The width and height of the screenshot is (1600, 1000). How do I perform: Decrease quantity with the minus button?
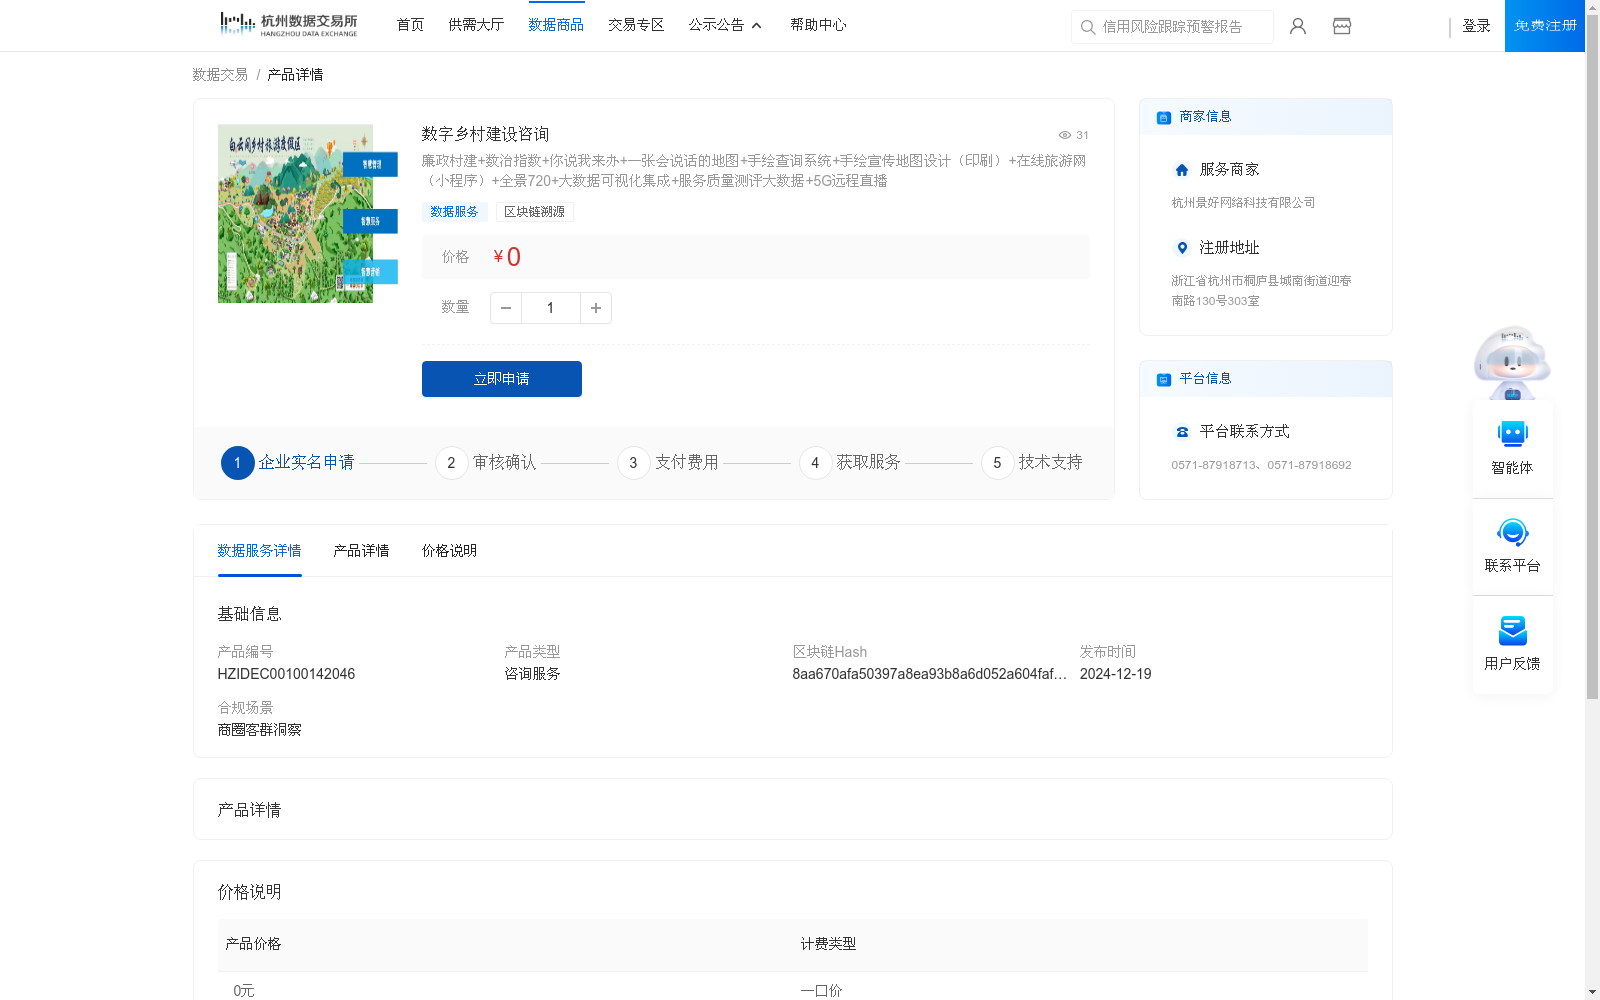[x=506, y=308]
